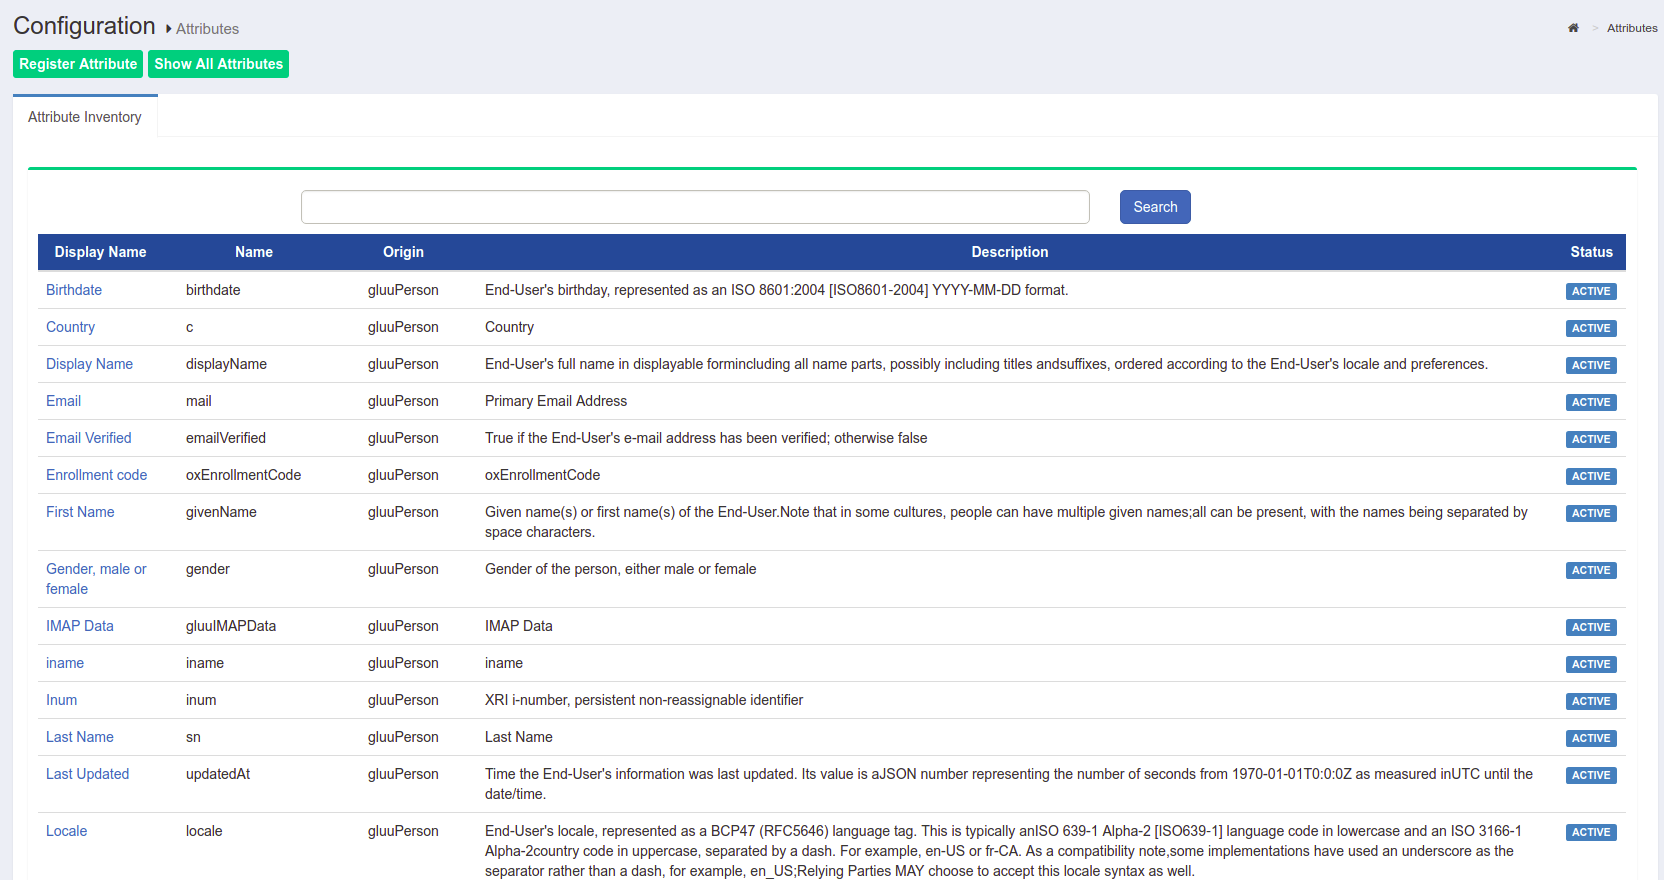The image size is (1664, 880).
Task: Select the Attribute Inventory tab
Action: [x=85, y=117]
